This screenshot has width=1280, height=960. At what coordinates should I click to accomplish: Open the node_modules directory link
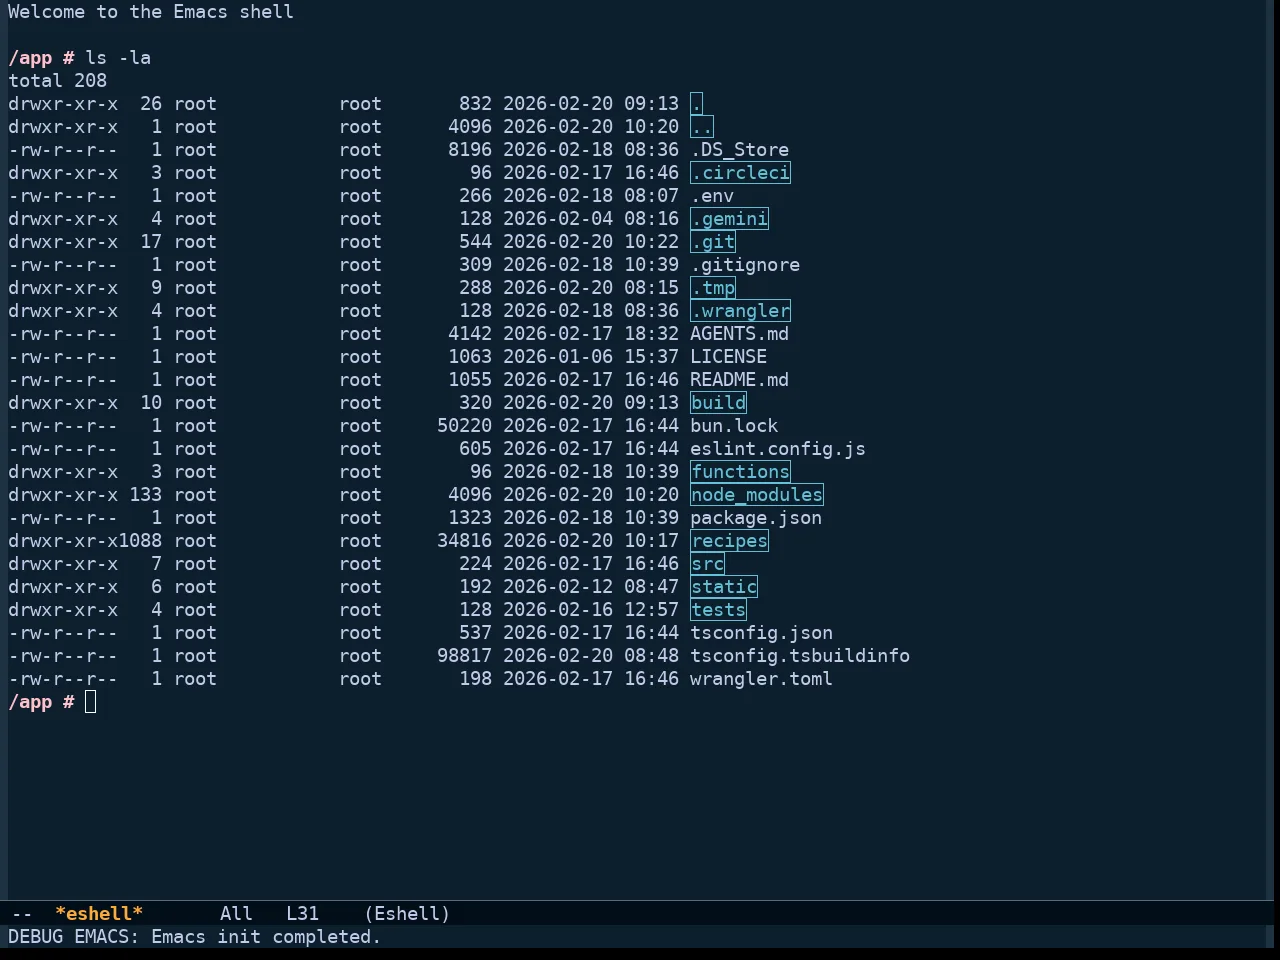click(757, 495)
